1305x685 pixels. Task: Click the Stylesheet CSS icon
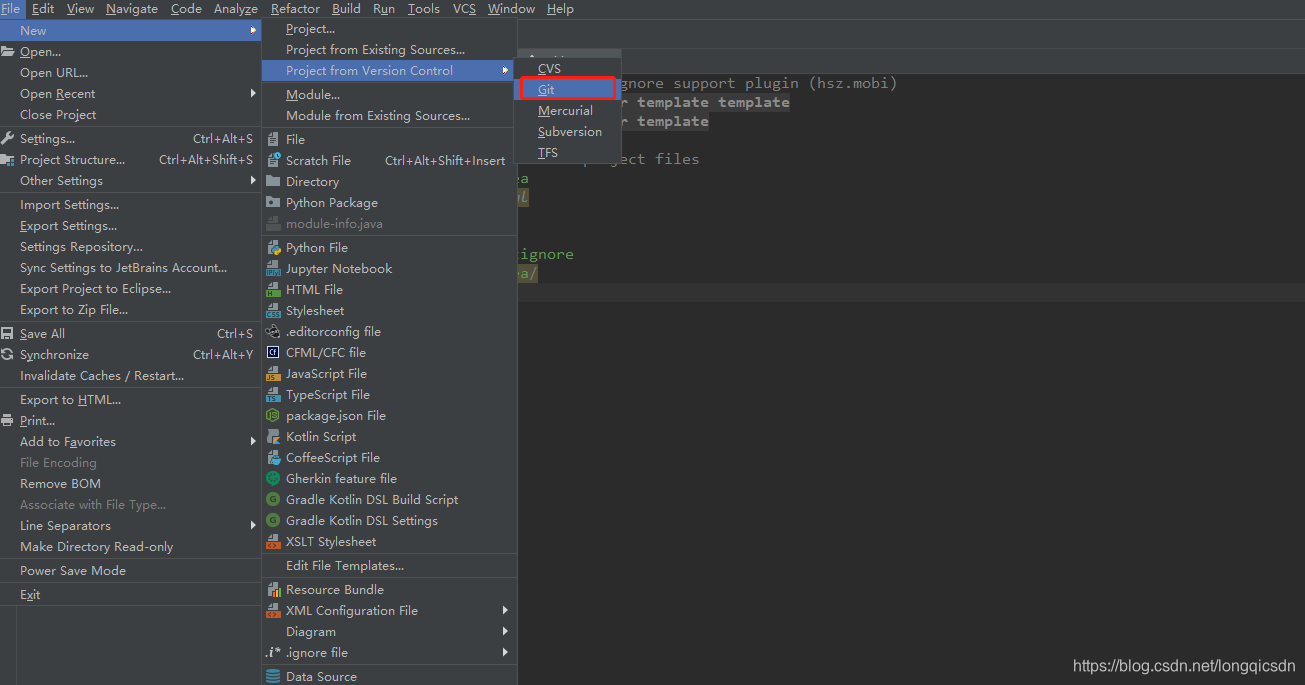point(273,311)
